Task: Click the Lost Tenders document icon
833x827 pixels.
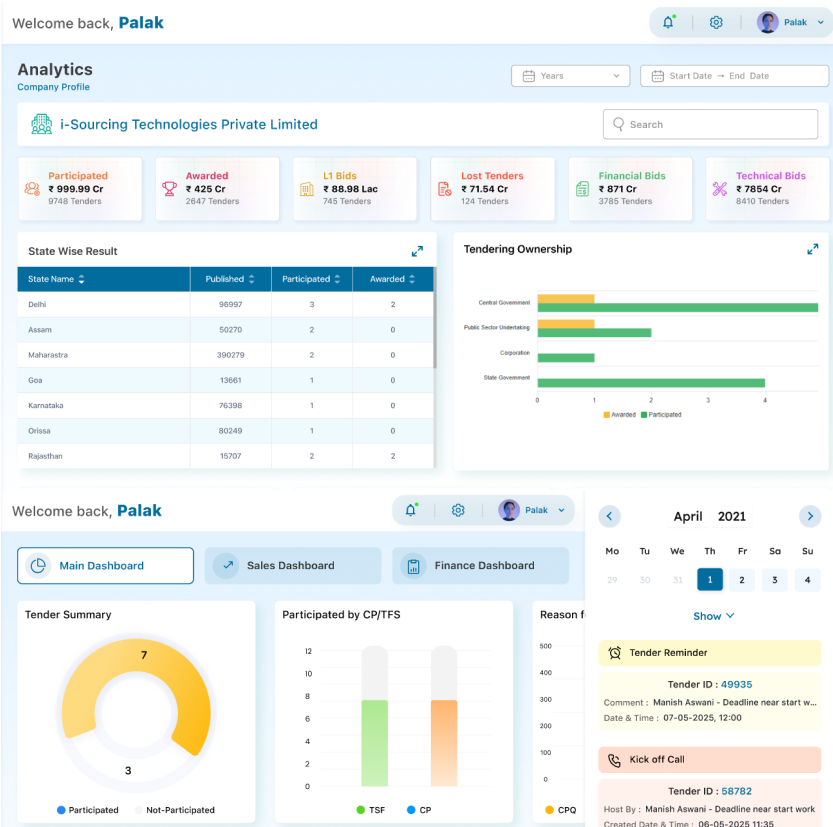Action: [x=444, y=188]
